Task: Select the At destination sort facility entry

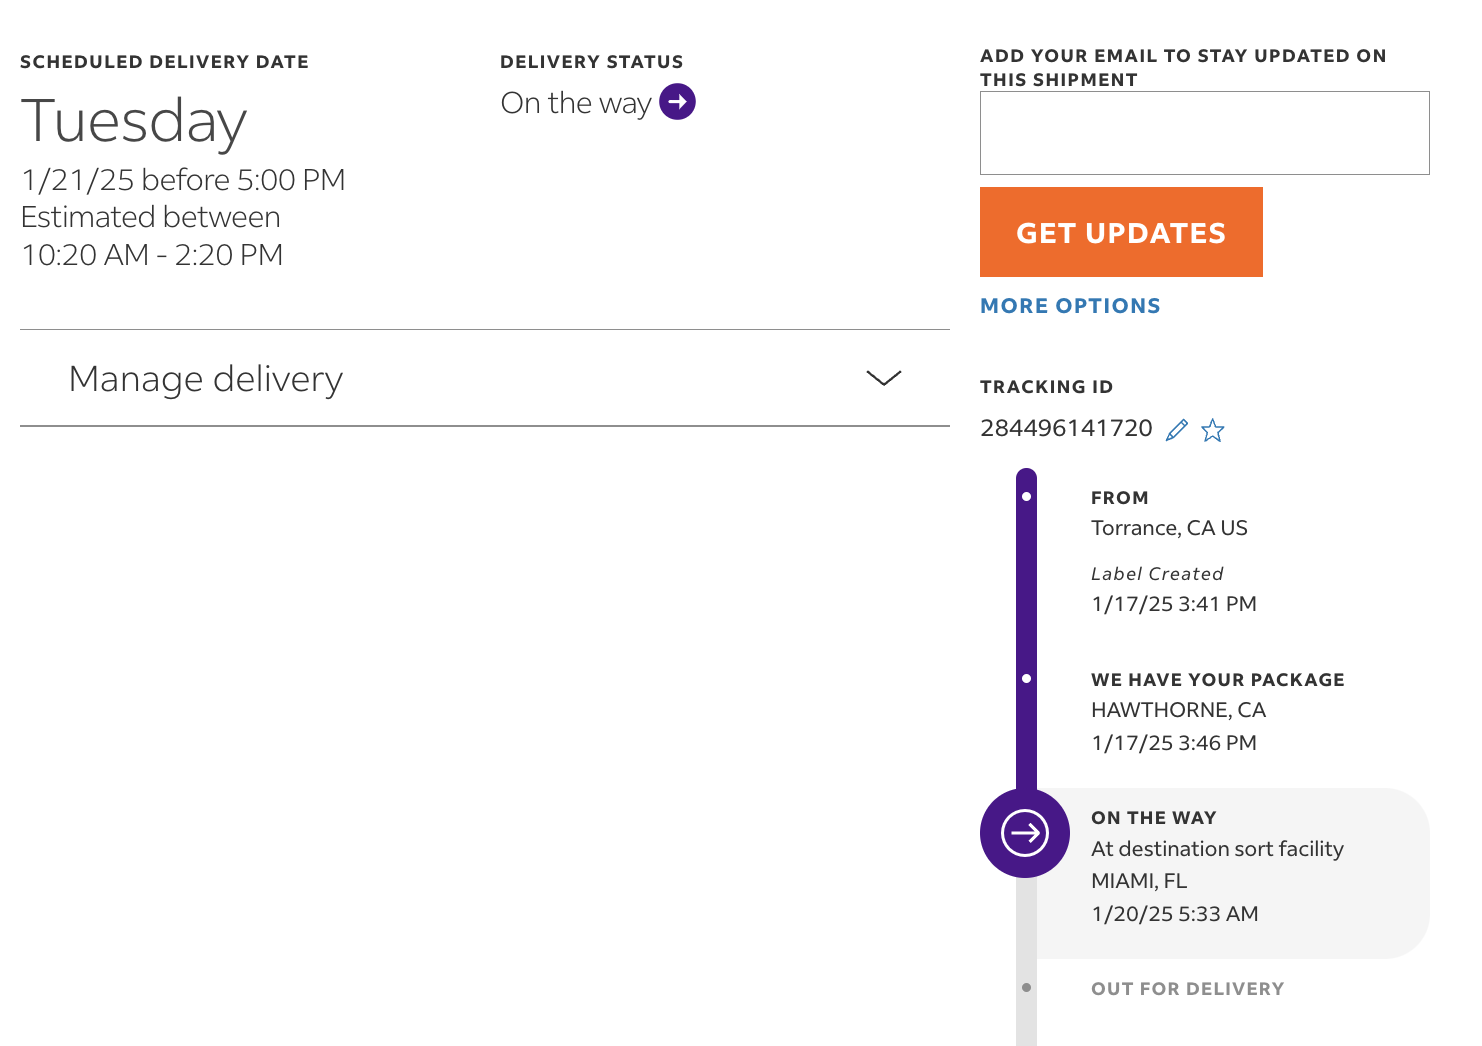Action: pyautogui.click(x=1217, y=849)
